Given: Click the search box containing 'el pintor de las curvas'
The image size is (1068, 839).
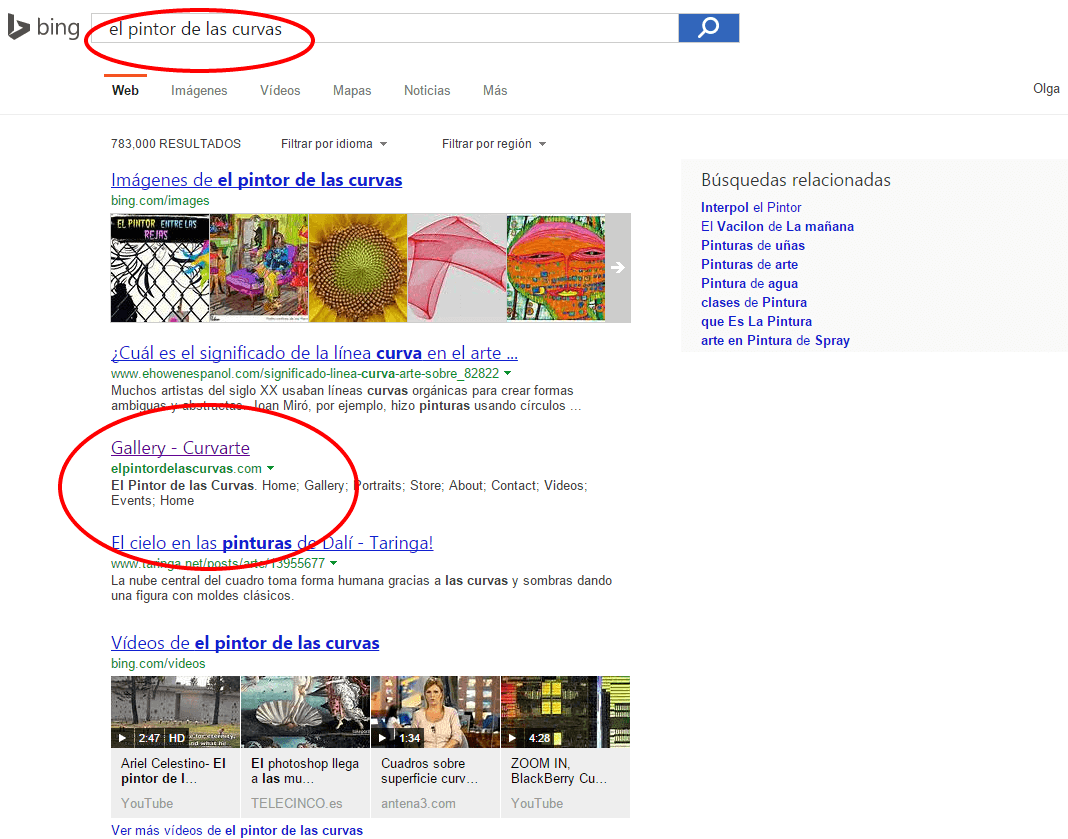Looking at the screenshot, I should click(x=385, y=28).
